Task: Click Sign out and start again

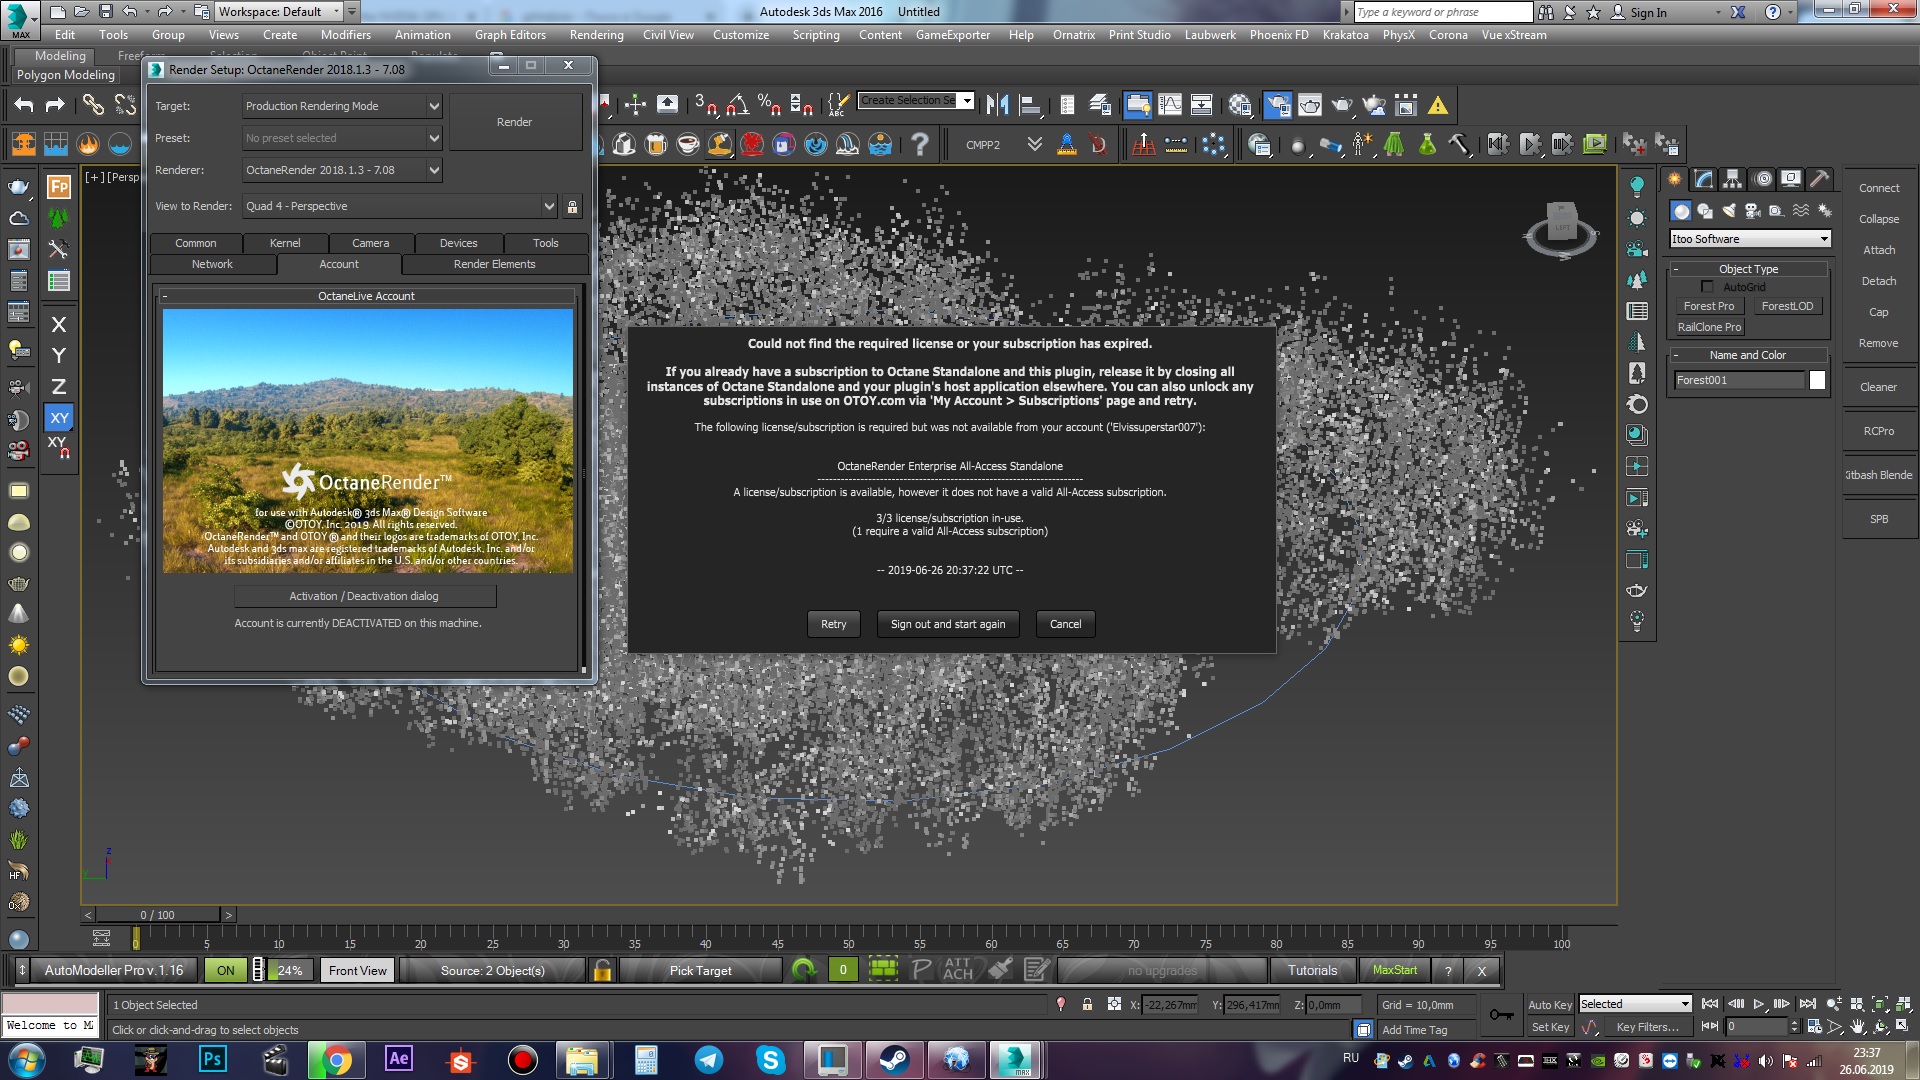Action: tap(947, 624)
